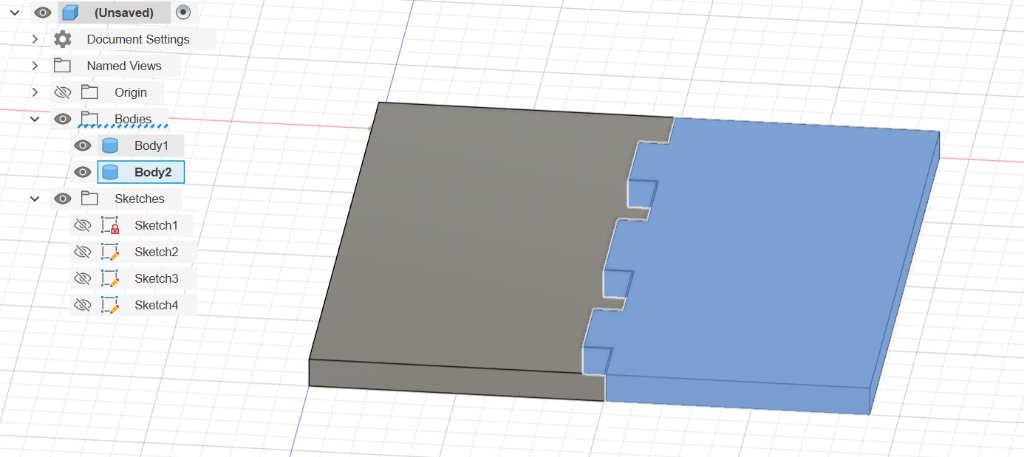1024x457 pixels.
Task: Click the Sketches folder icon
Action: coord(89,198)
